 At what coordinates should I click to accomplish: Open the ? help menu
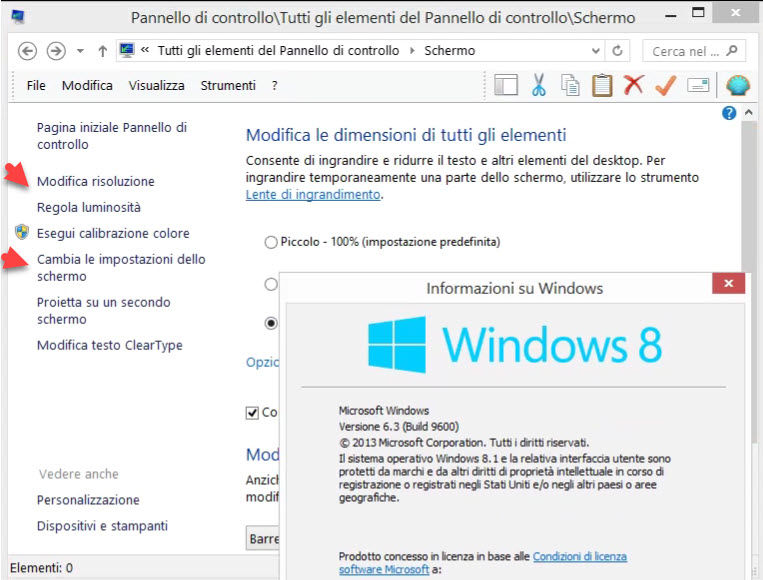(x=274, y=86)
